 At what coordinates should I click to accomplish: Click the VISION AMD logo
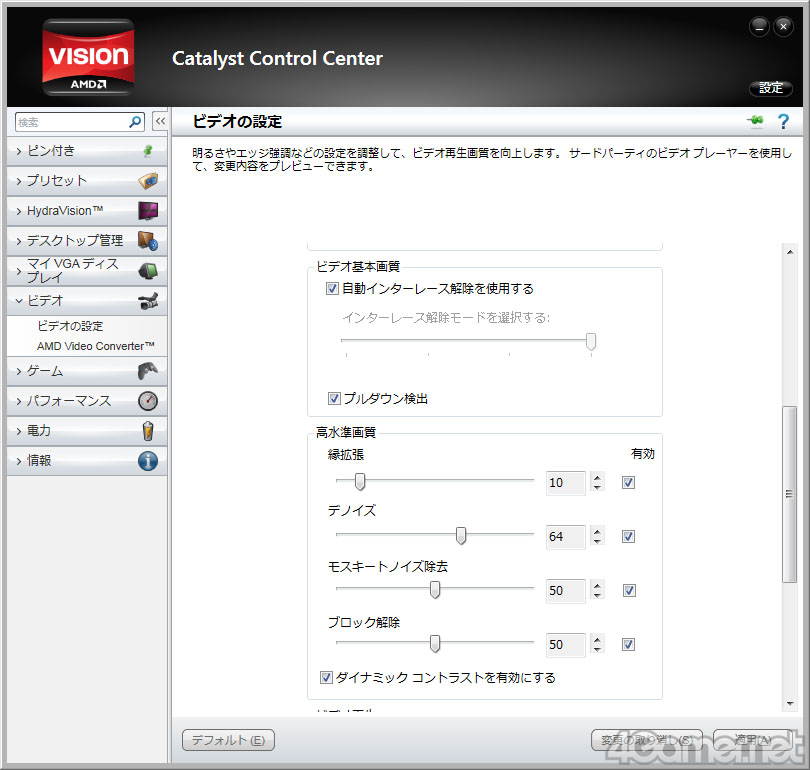pos(88,57)
